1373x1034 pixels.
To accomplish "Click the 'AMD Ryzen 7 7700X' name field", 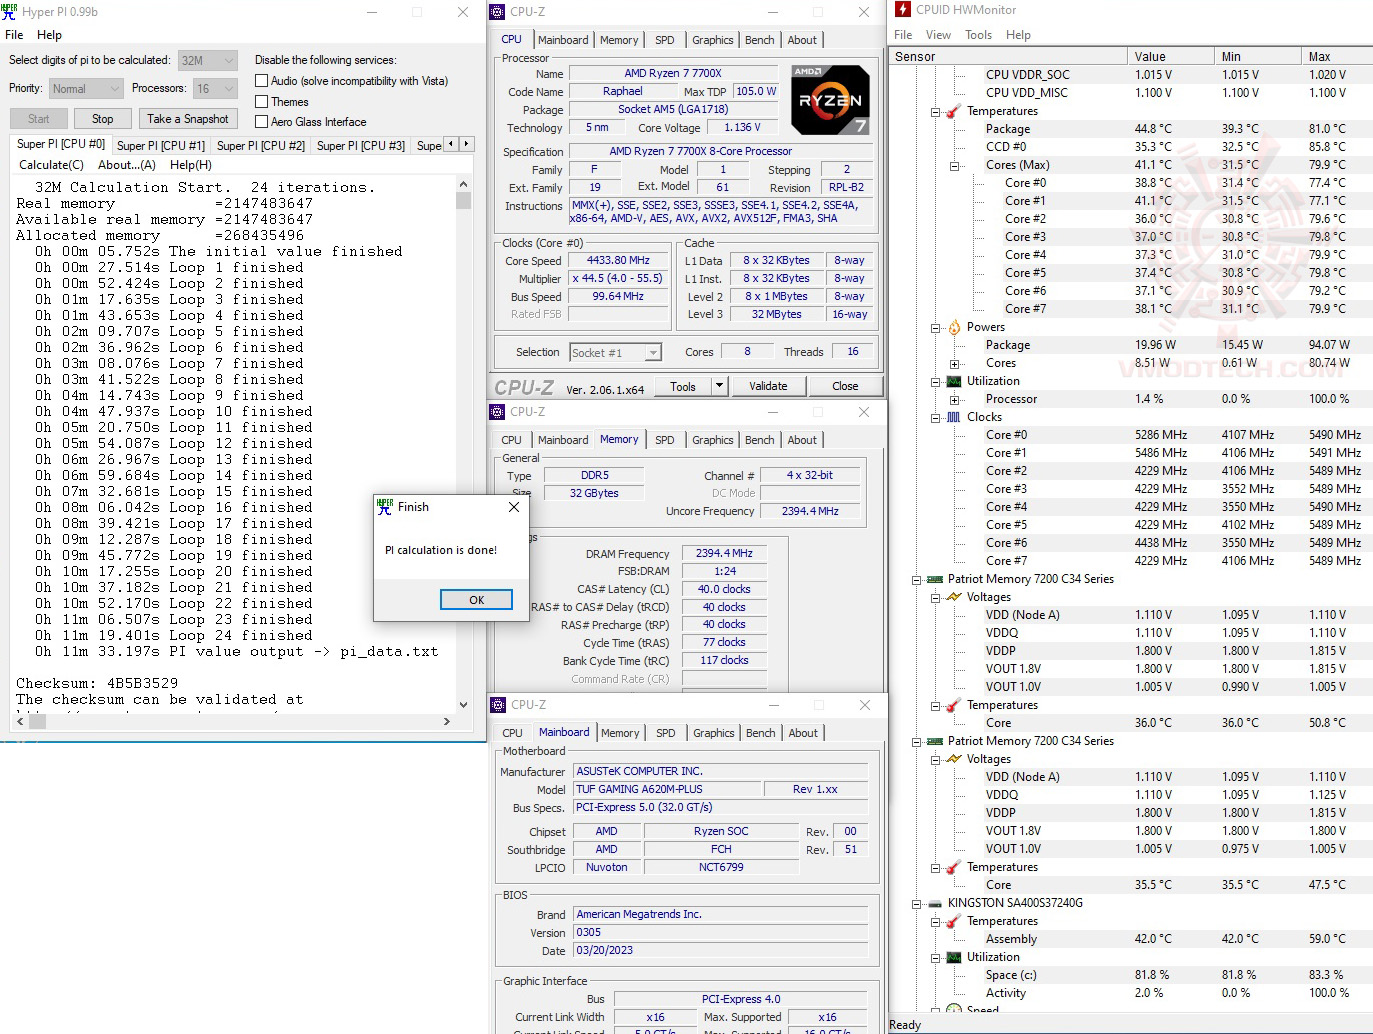I will pos(672,74).
